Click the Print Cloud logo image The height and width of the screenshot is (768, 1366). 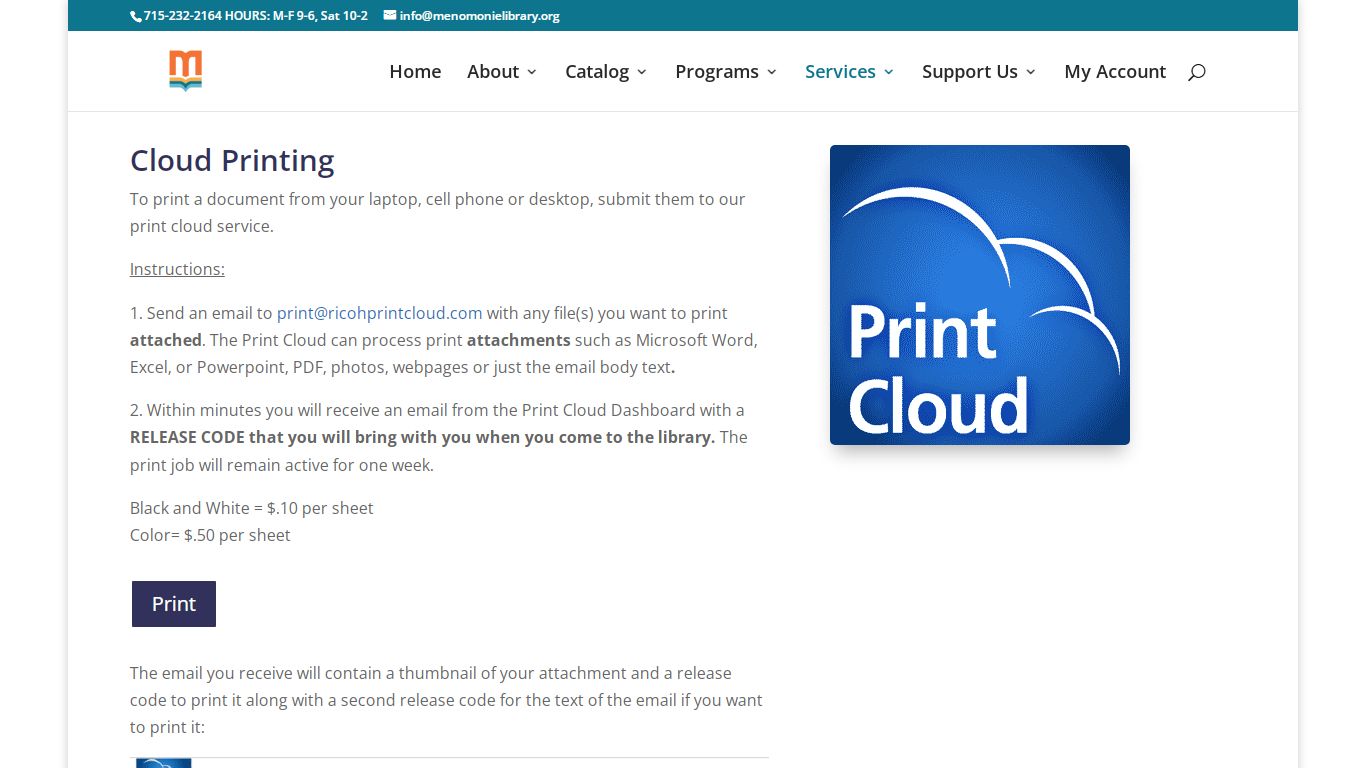tap(980, 295)
